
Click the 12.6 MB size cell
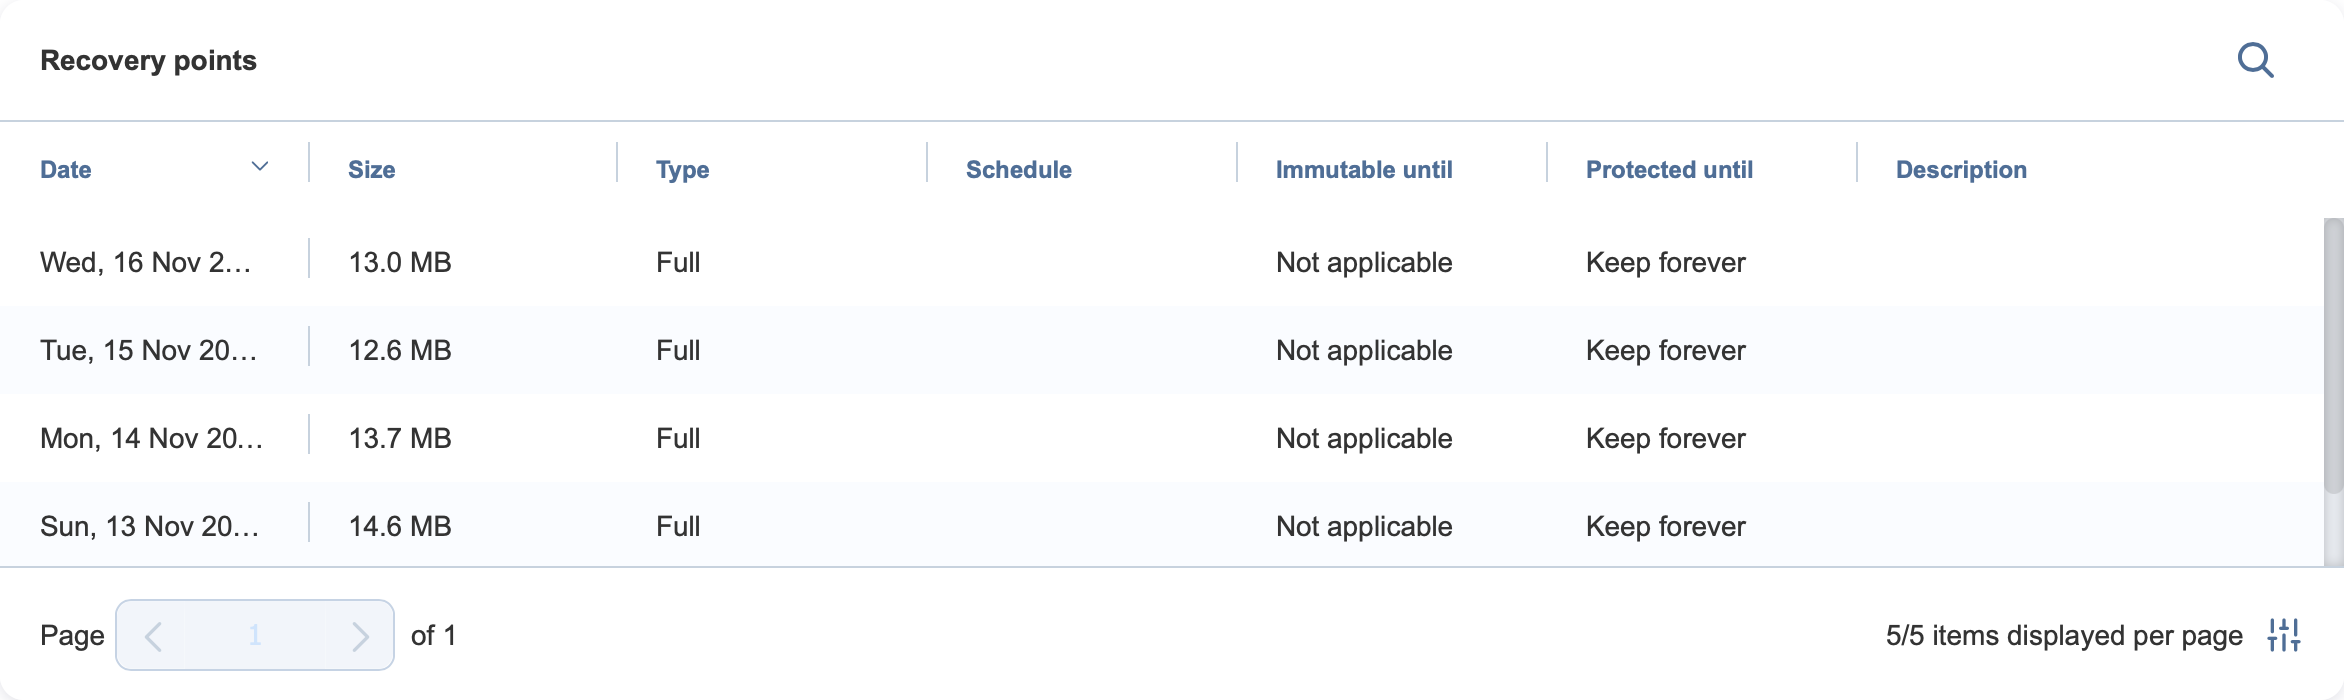coord(400,350)
